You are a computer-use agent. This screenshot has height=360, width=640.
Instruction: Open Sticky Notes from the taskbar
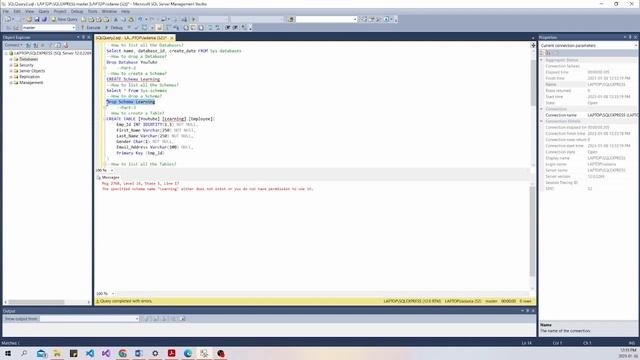[x=73, y=353]
